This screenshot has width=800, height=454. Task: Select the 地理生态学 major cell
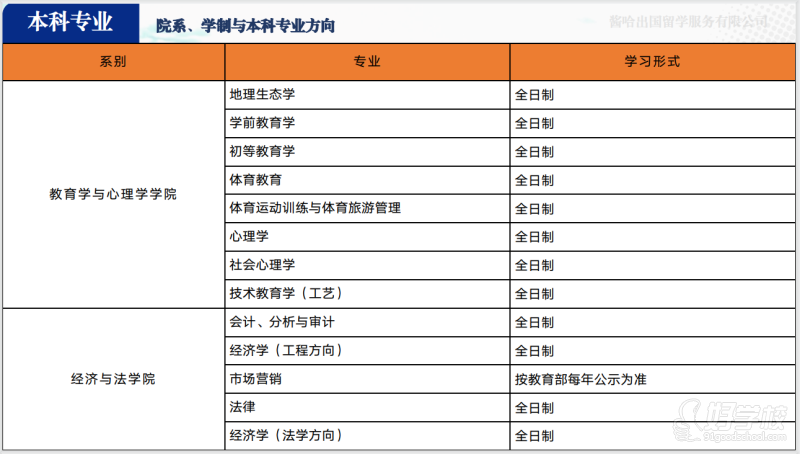(x=262, y=94)
